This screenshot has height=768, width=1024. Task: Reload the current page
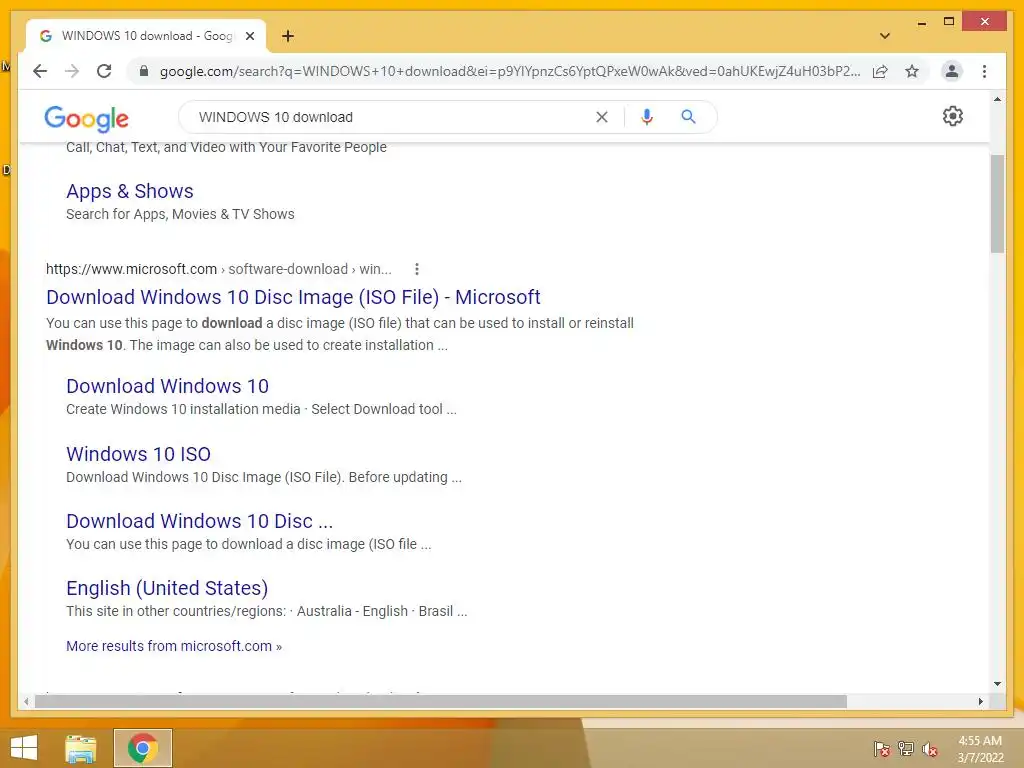coord(104,71)
